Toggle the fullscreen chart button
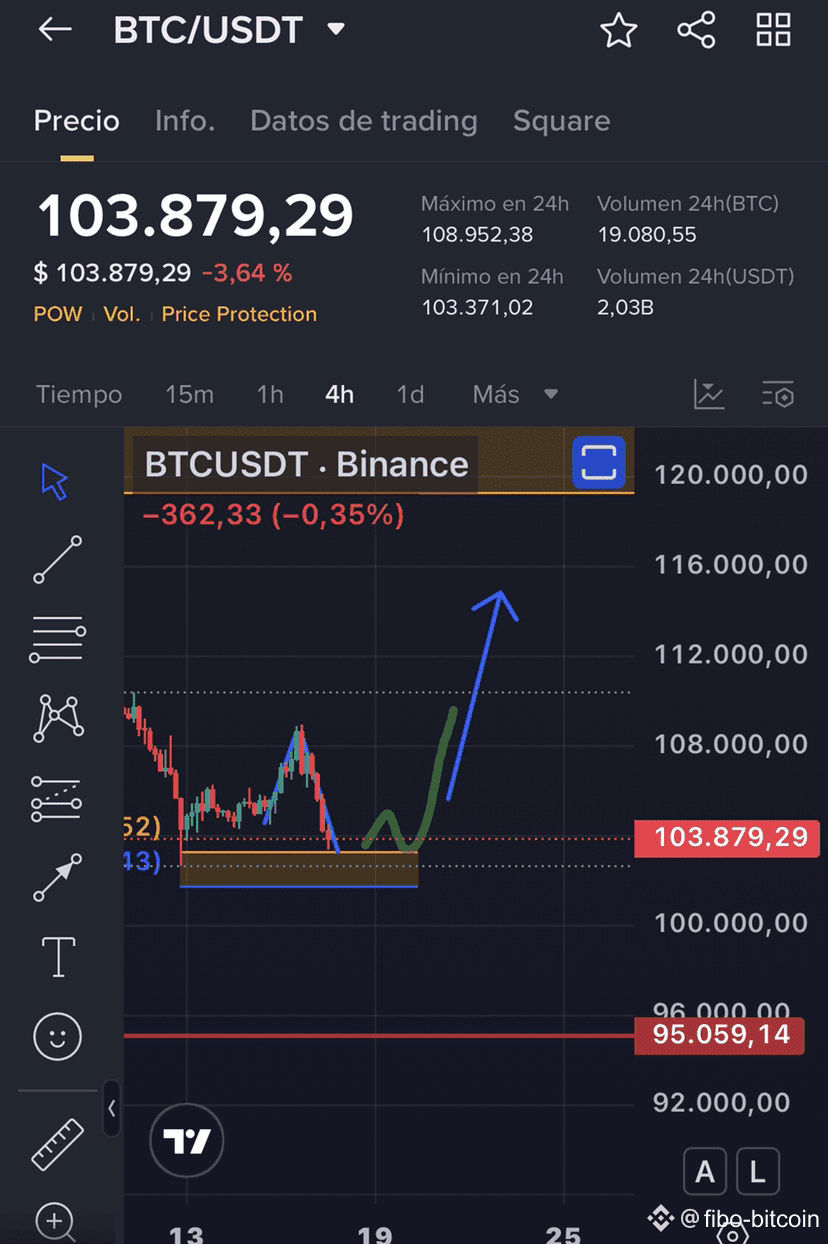The height and width of the screenshot is (1244, 828). click(x=598, y=462)
